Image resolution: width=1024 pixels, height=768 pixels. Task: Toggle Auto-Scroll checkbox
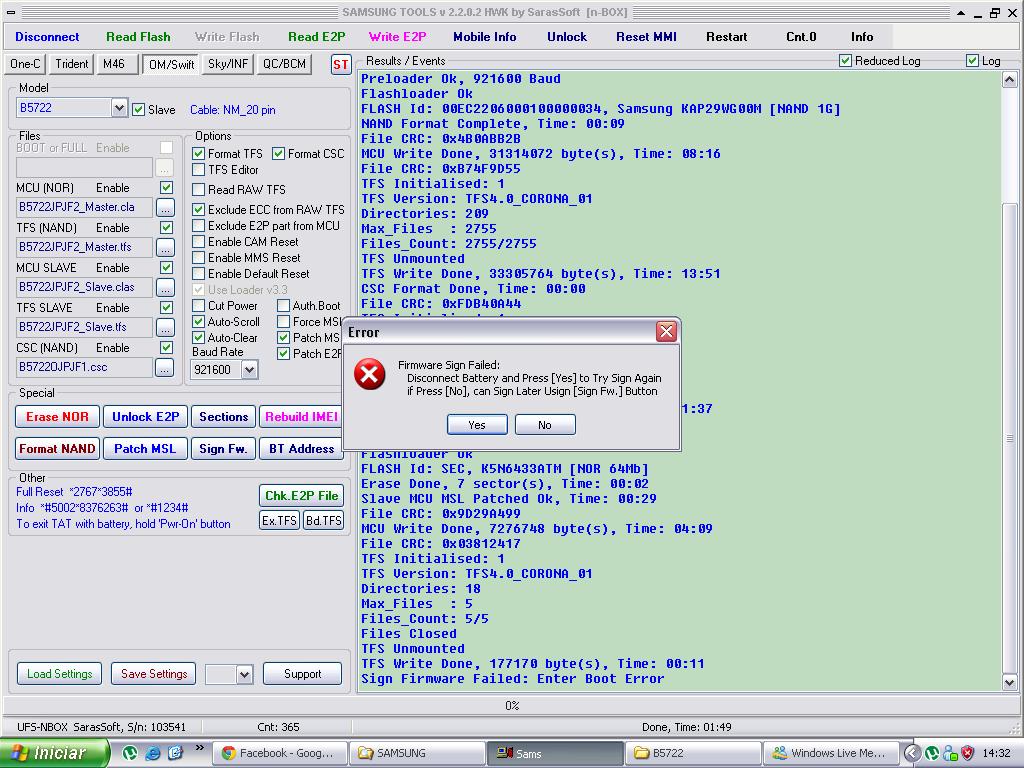click(199, 322)
